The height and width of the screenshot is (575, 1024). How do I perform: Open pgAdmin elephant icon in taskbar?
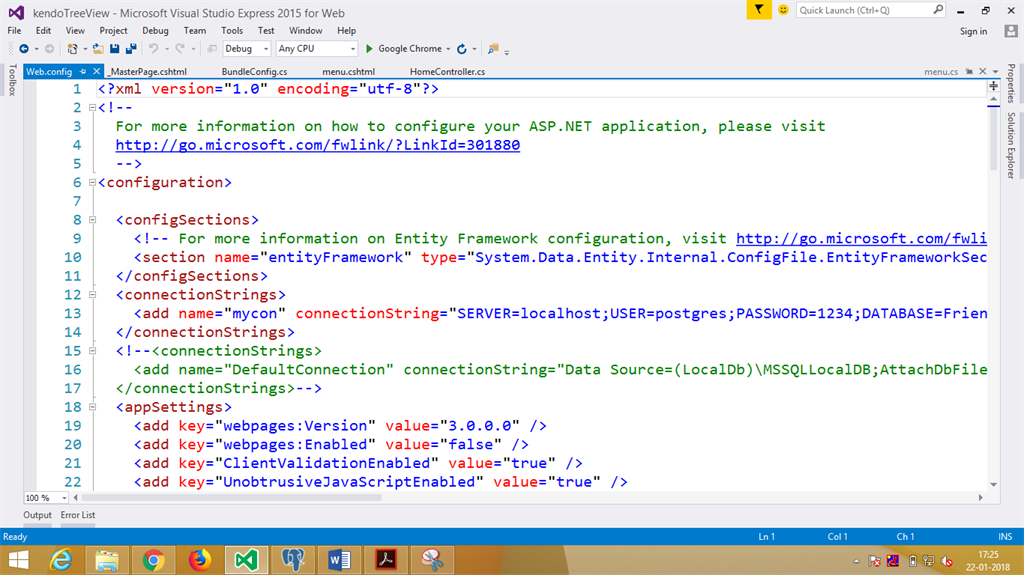pyautogui.click(x=293, y=558)
